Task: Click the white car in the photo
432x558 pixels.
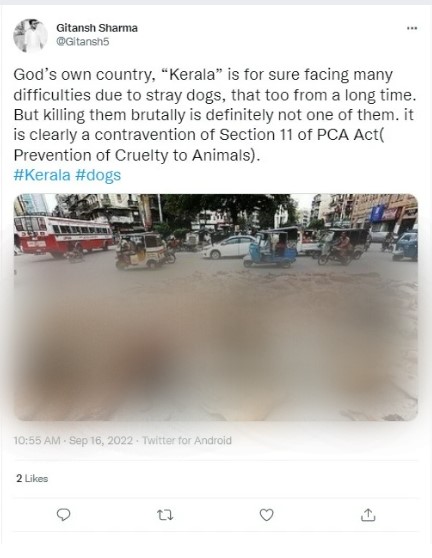Action: 228,247
